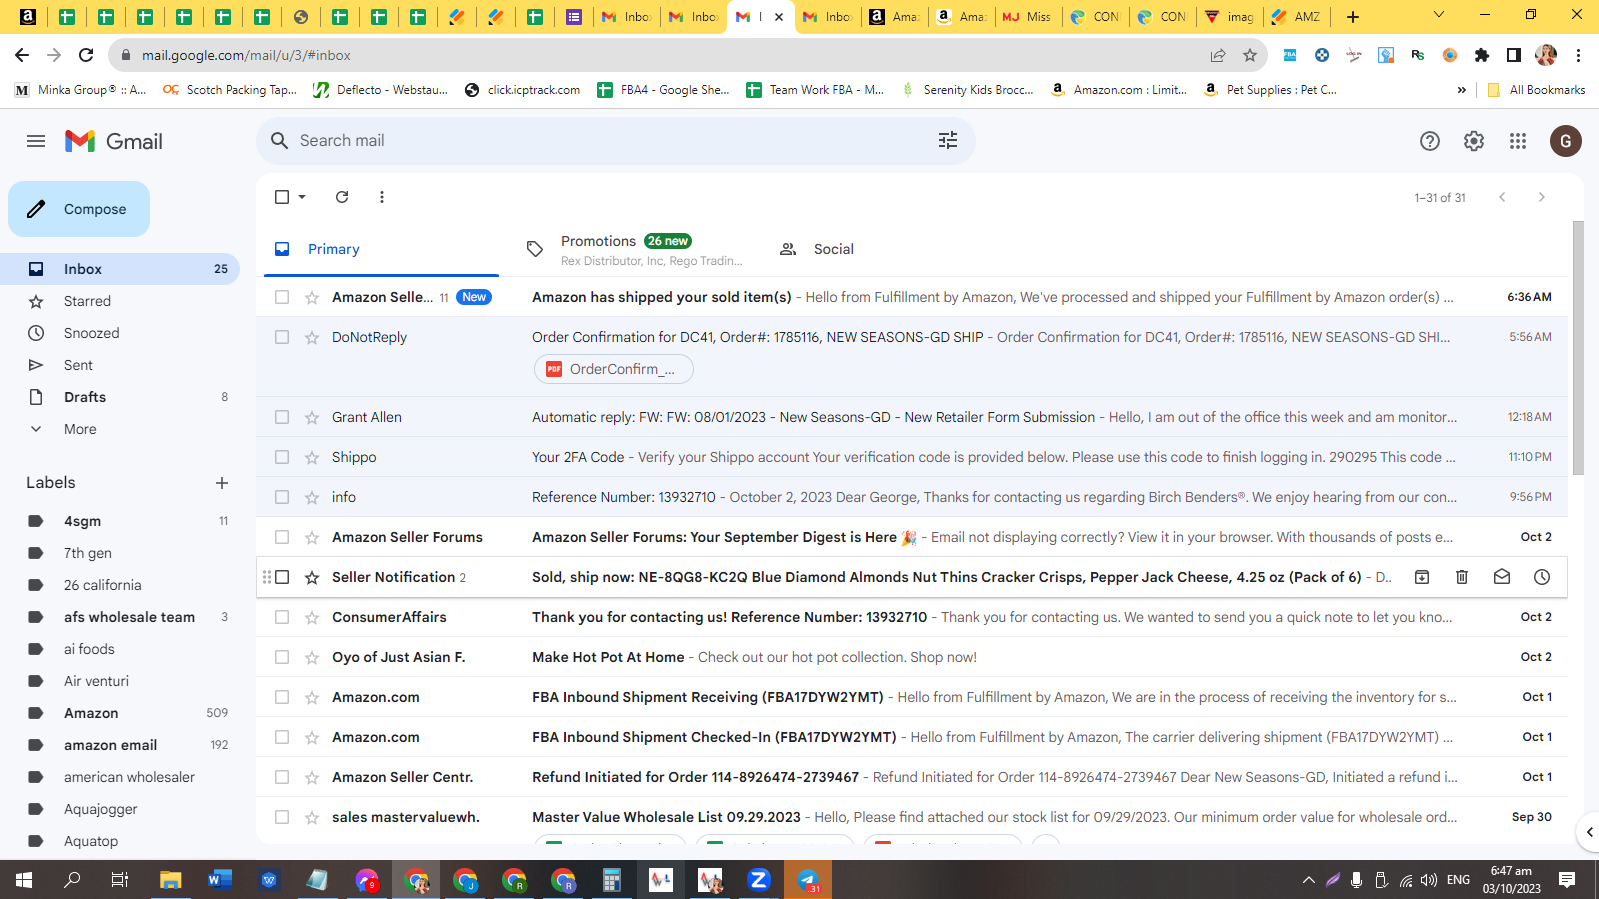Open the More options three-dot menu
Viewport: 1599px width, 899px height.
click(x=382, y=197)
